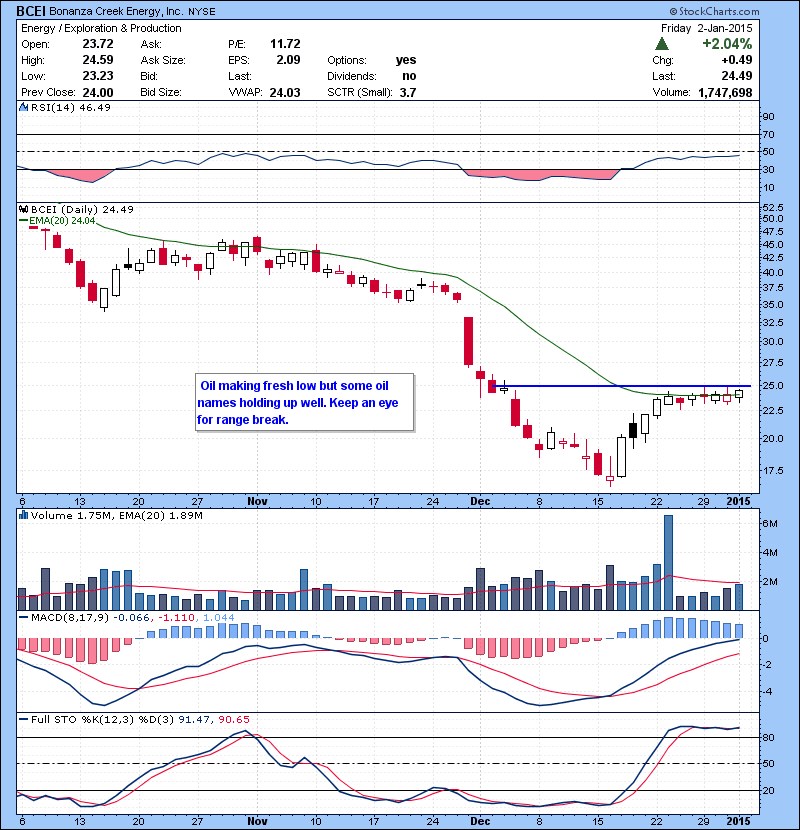Click the 6M volume axis label

point(770,523)
